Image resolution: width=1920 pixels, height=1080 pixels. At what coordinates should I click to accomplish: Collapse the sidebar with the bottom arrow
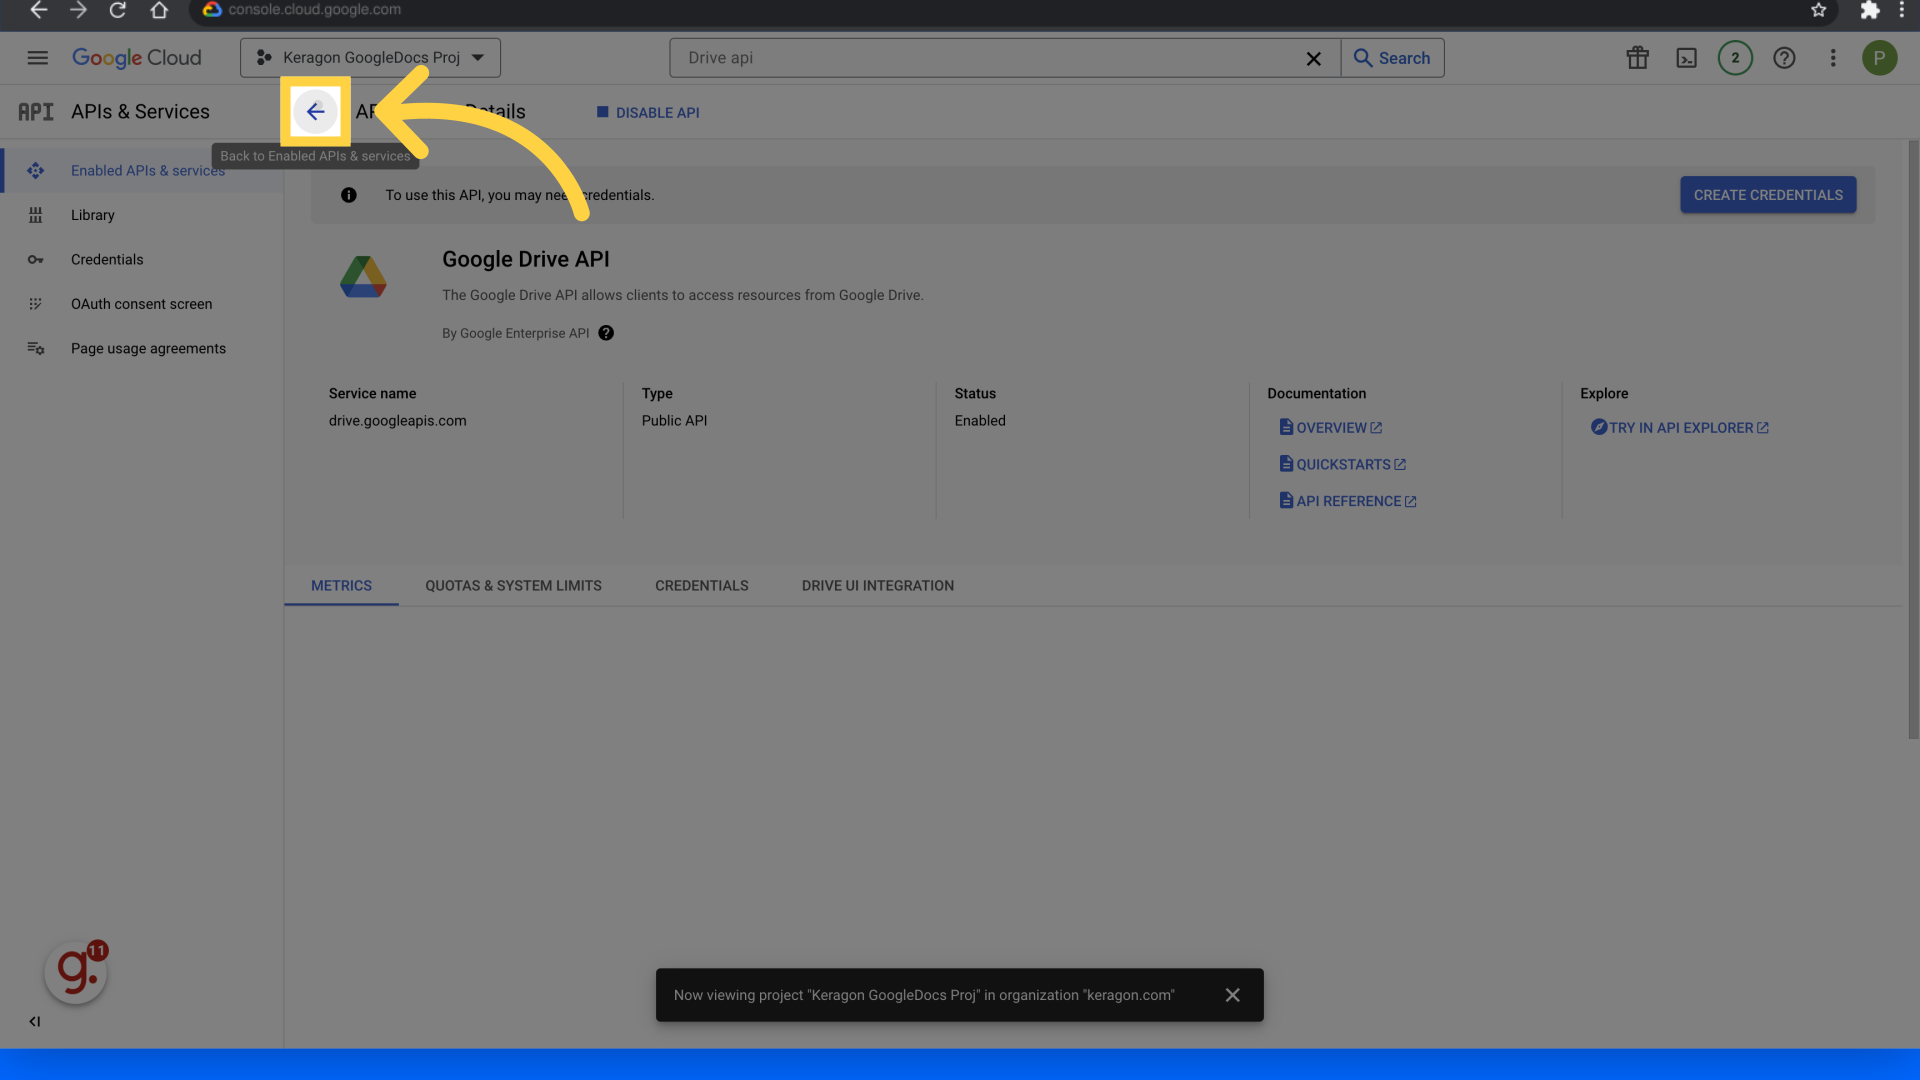35,1022
